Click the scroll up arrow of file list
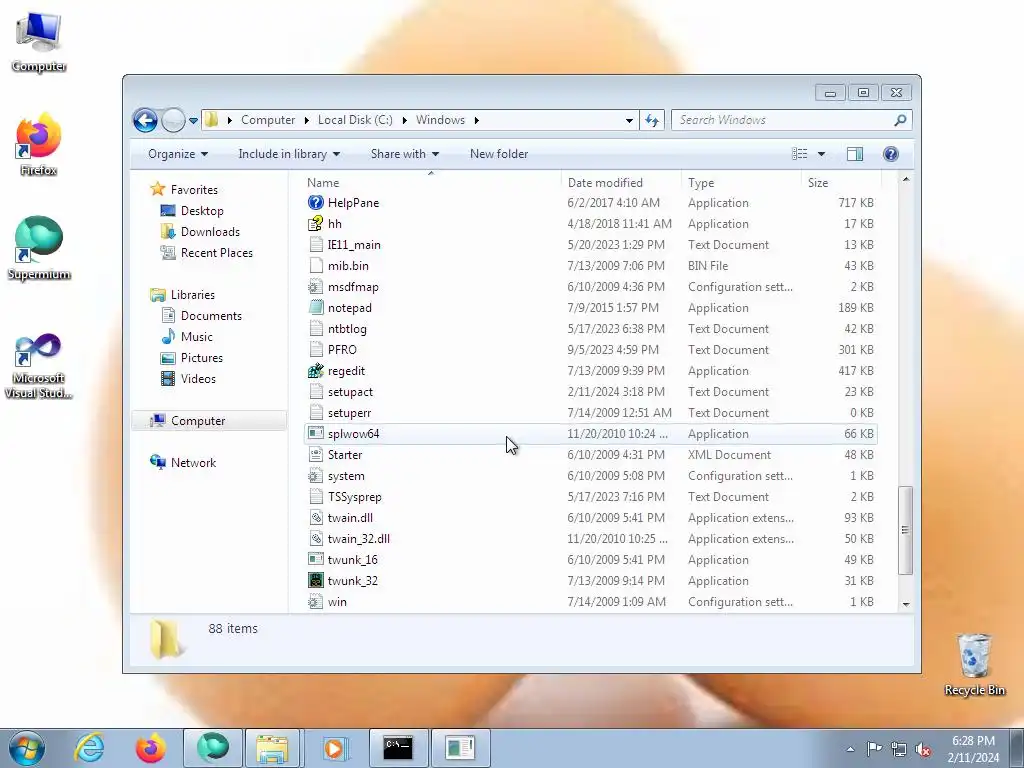Image resolution: width=1024 pixels, height=768 pixels. [905, 180]
